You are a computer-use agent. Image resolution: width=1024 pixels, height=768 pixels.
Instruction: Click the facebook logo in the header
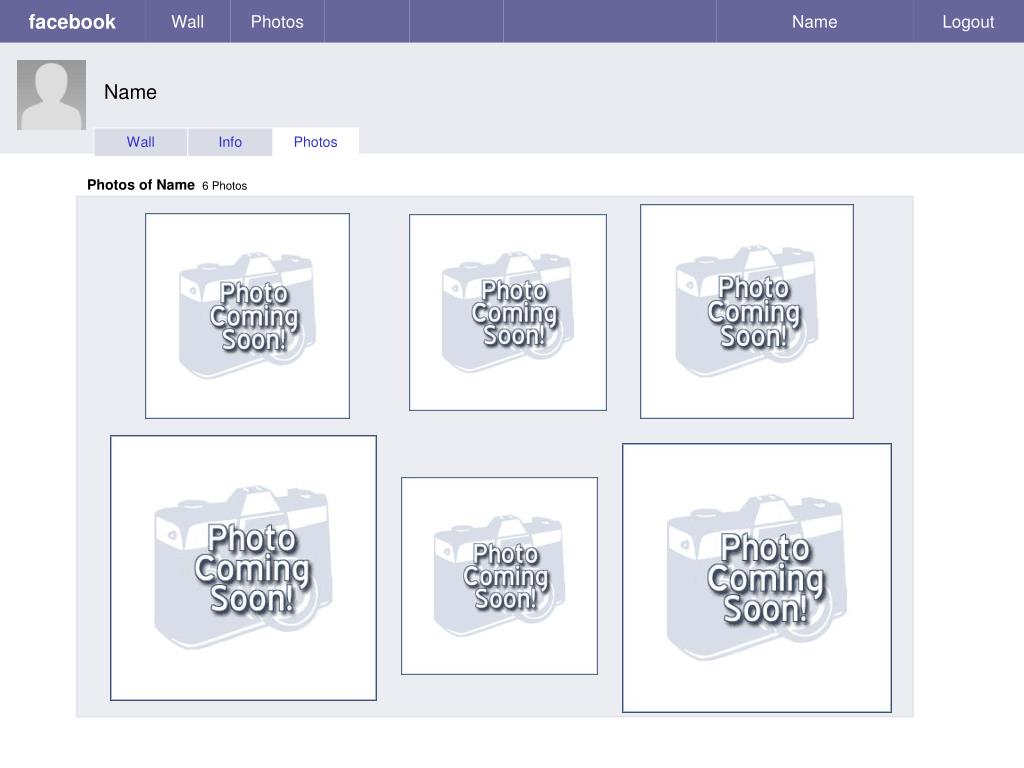tap(72, 22)
